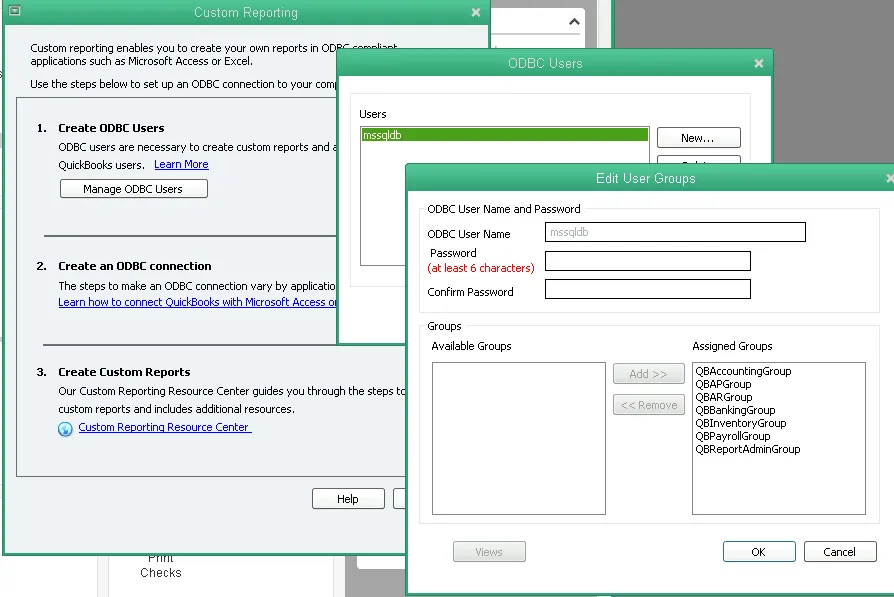Select mssqldb in the Users list
Image resolution: width=894 pixels, height=597 pixels.
coord(504,135)
